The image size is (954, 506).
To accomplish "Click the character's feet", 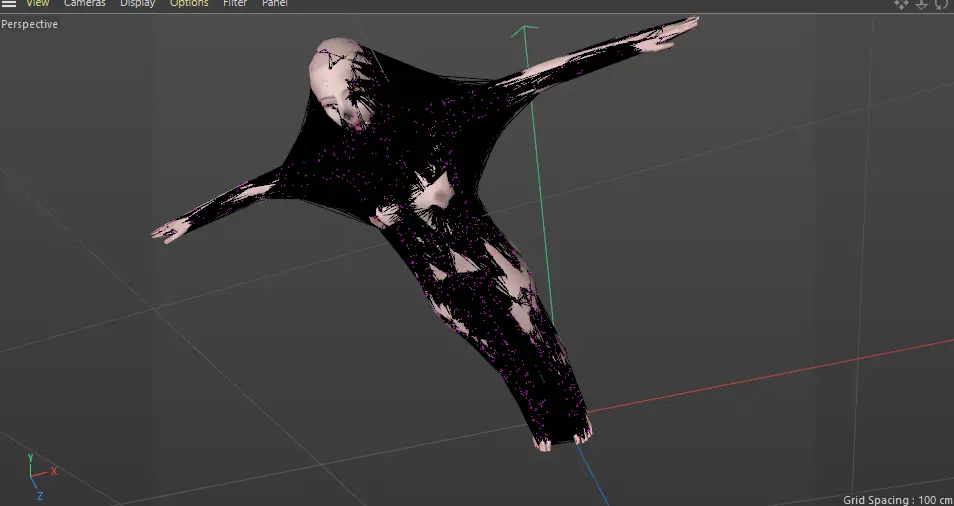I will tap(561, 434).
